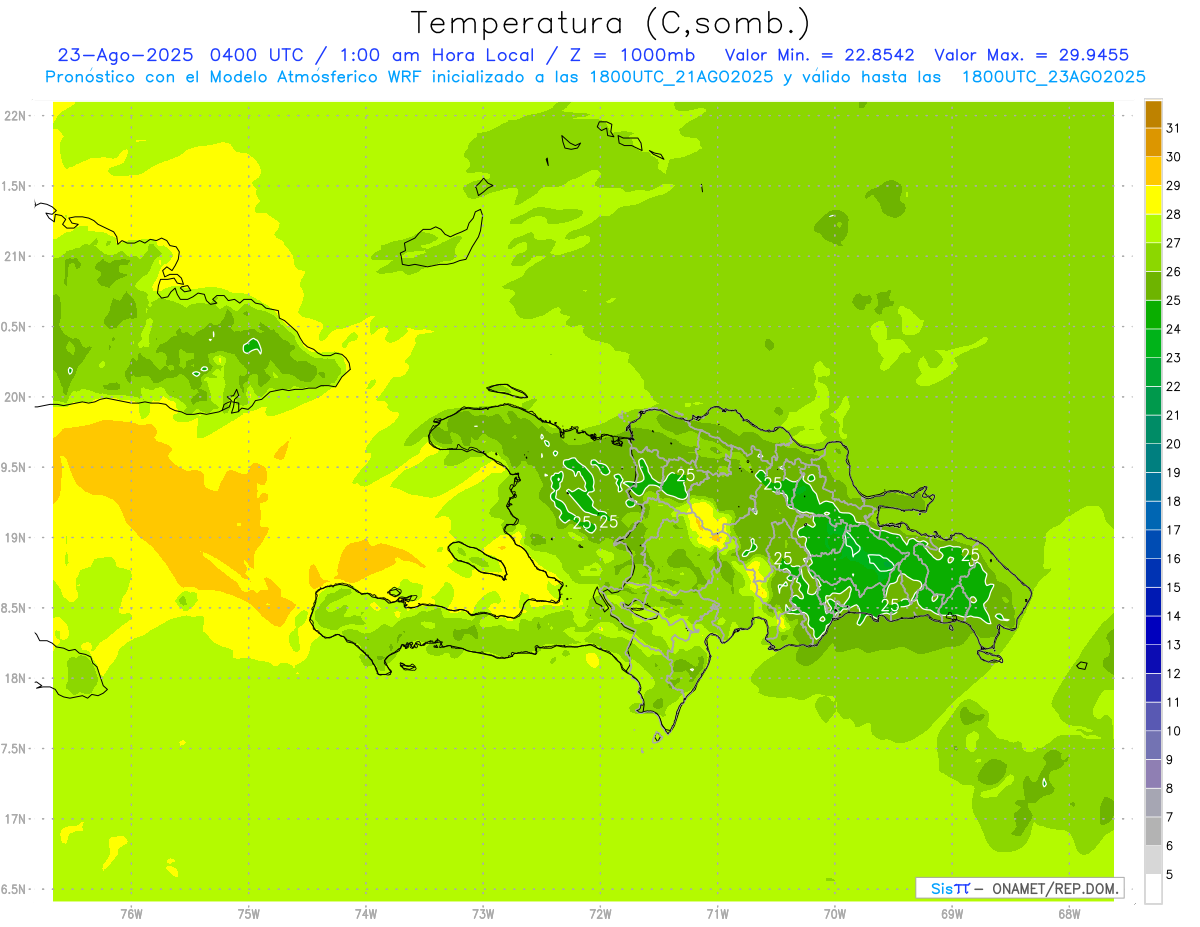Screen dimensions: 1200x927
Task: Click the "0400 UTC" time text
Action: coord(255,55)
